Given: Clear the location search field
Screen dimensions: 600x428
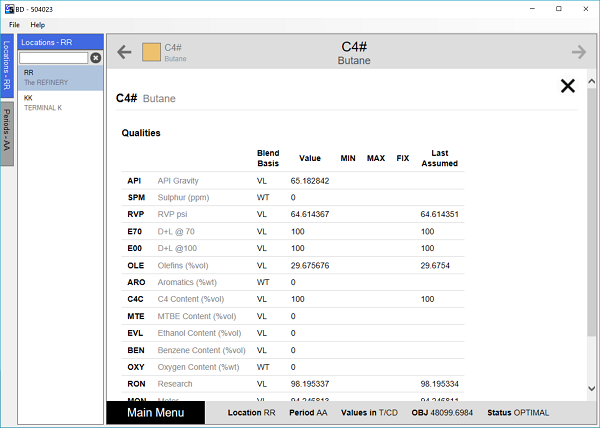Looking at the screenshot, I should point(96,58).
